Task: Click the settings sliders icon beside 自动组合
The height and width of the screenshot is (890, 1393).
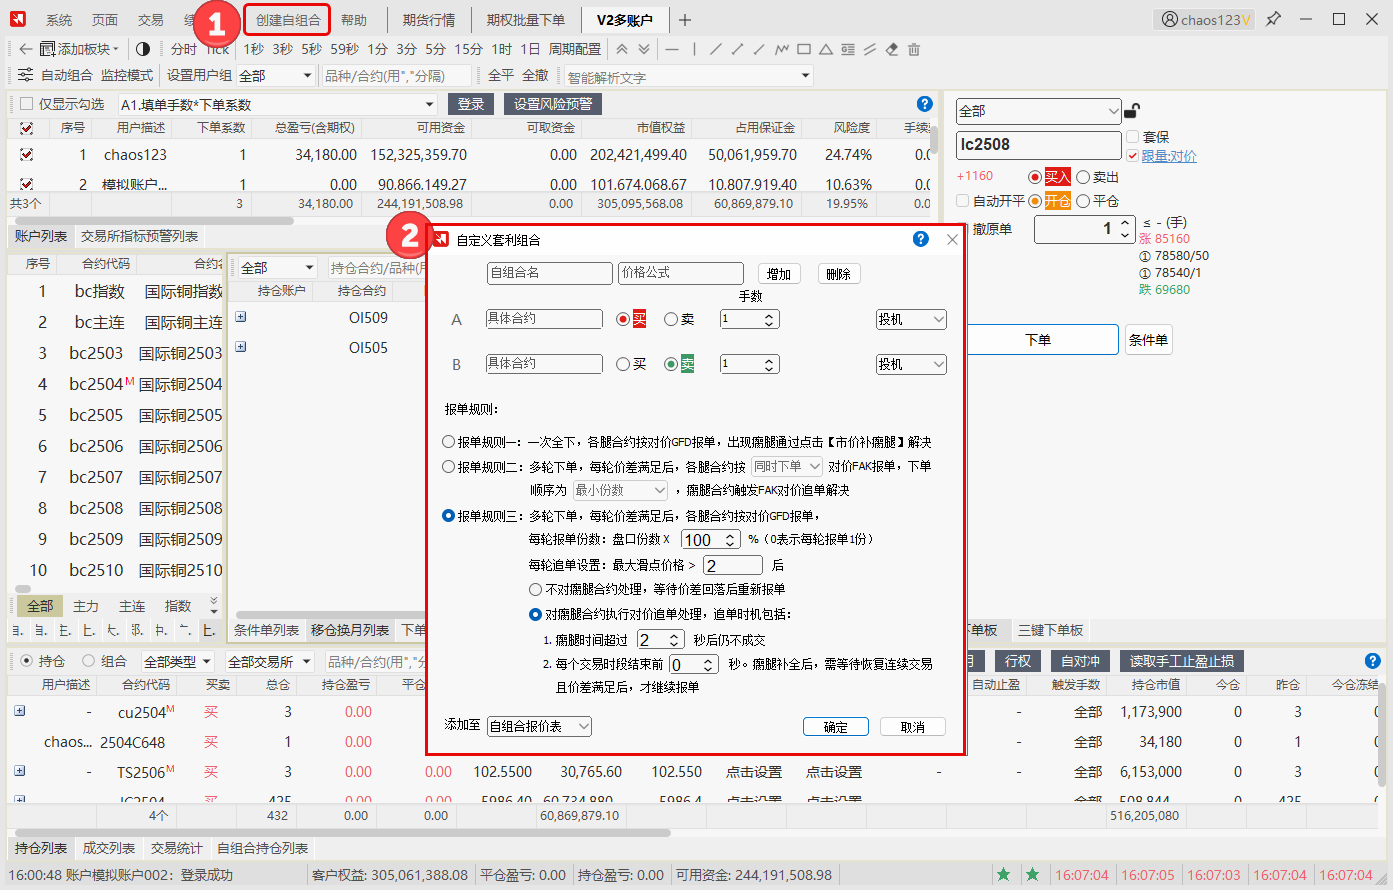Action: pos(26,75)
